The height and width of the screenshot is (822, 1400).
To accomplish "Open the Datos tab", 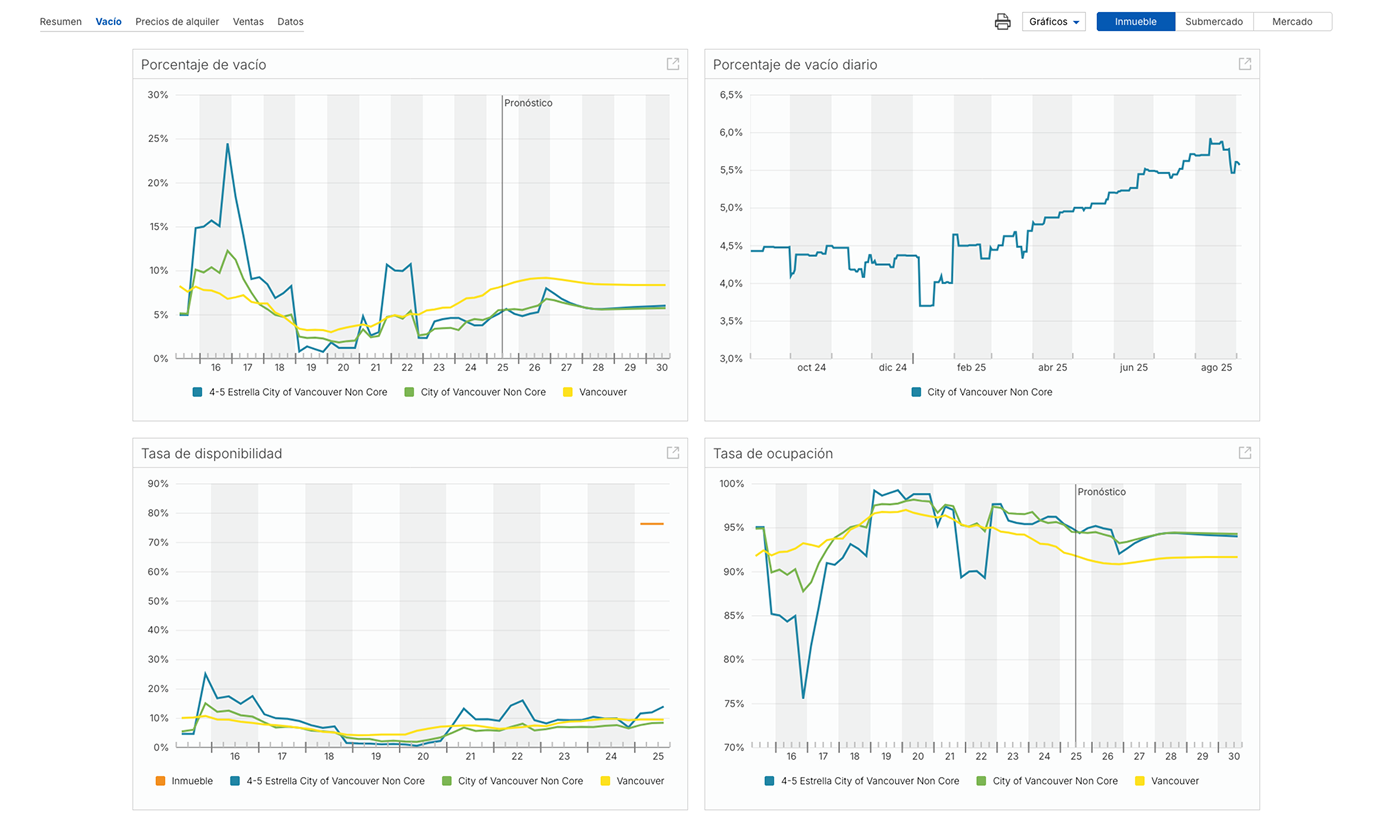I will pyautogui.click(x=290, y=21).
